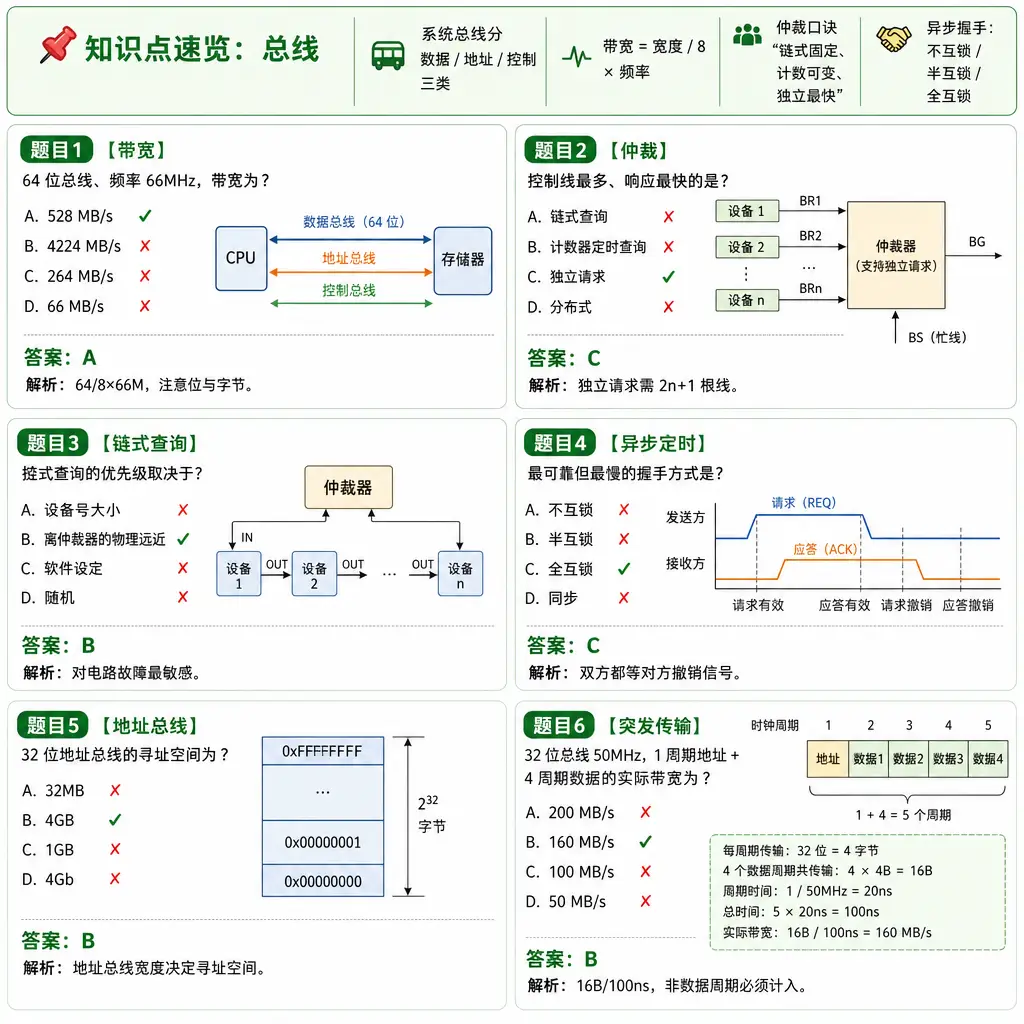Click the green check beside 全互锁 option
1024x1024 pixels.
pos(624,569)
